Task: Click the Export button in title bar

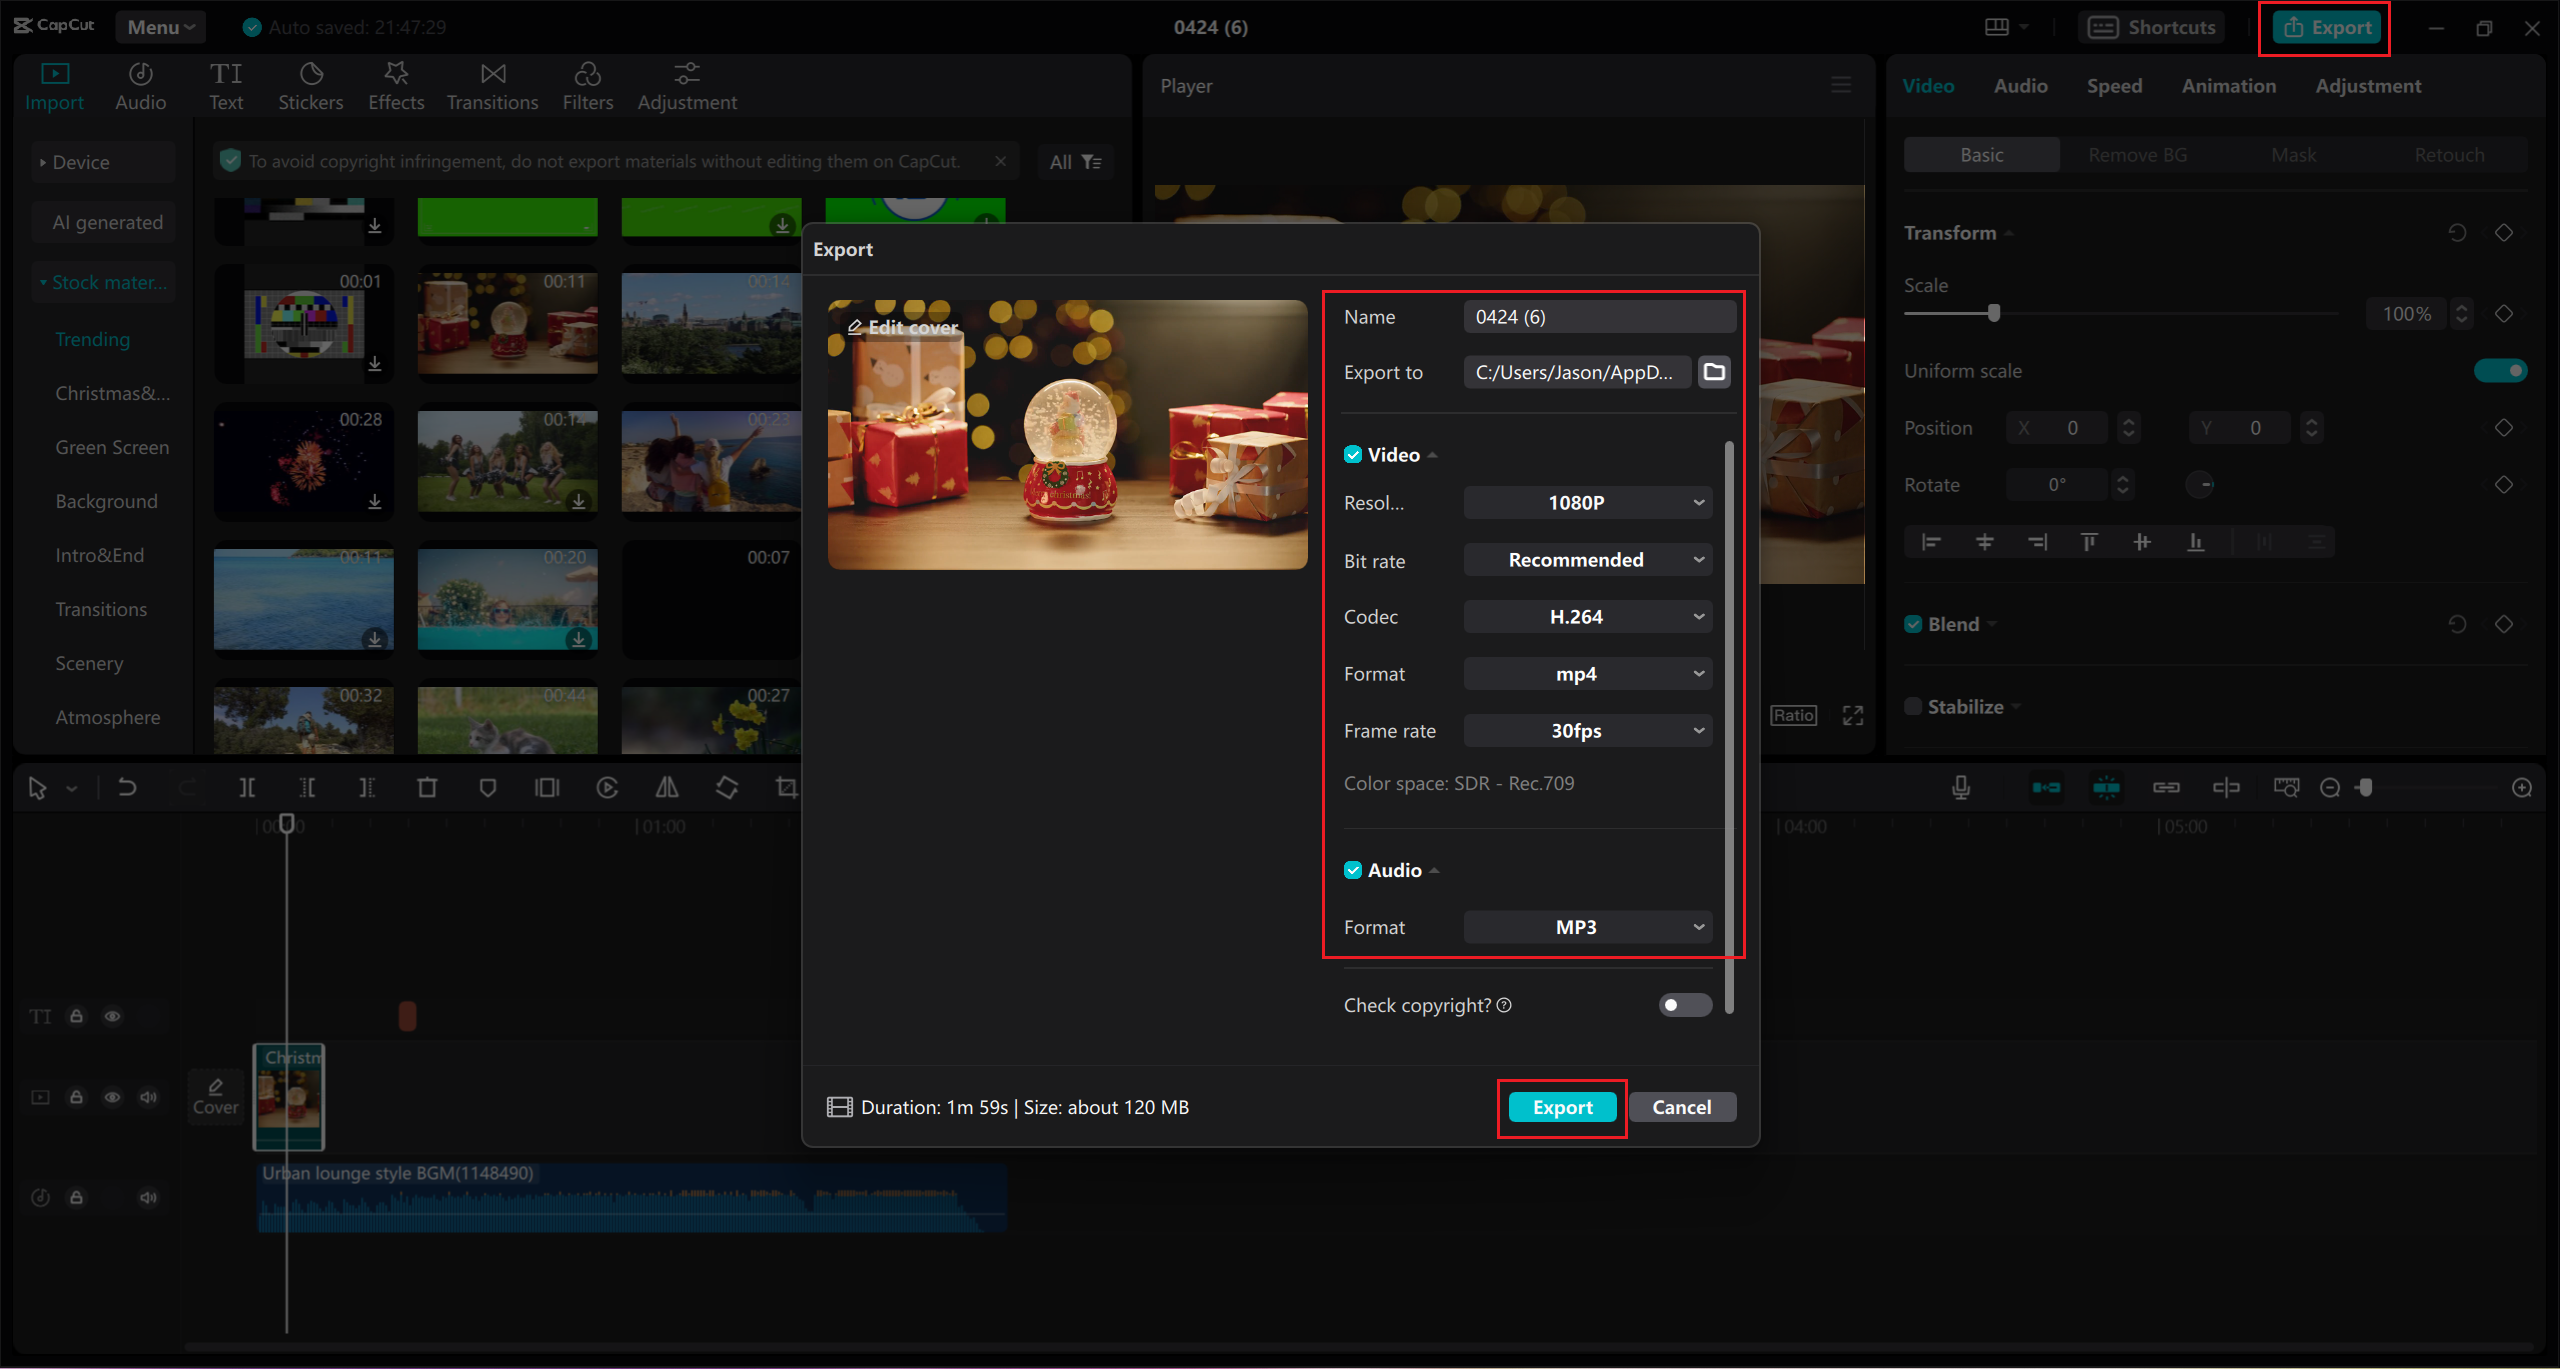Action: (2328, 27)
